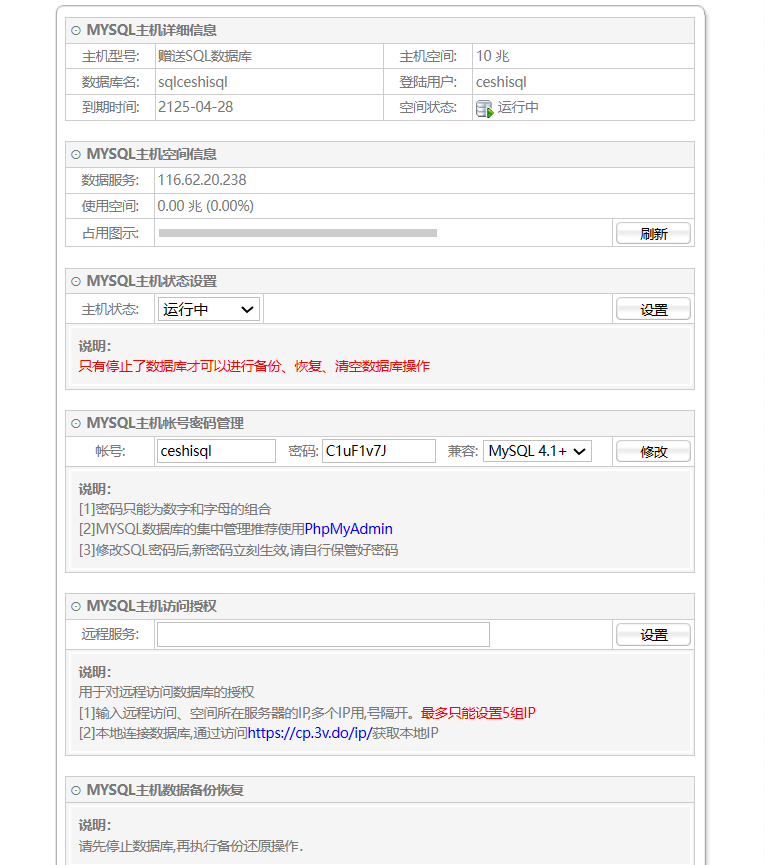Click 设置 button for remote access
This screenshot has width=765, height=865.
click(x=653, y=635)
